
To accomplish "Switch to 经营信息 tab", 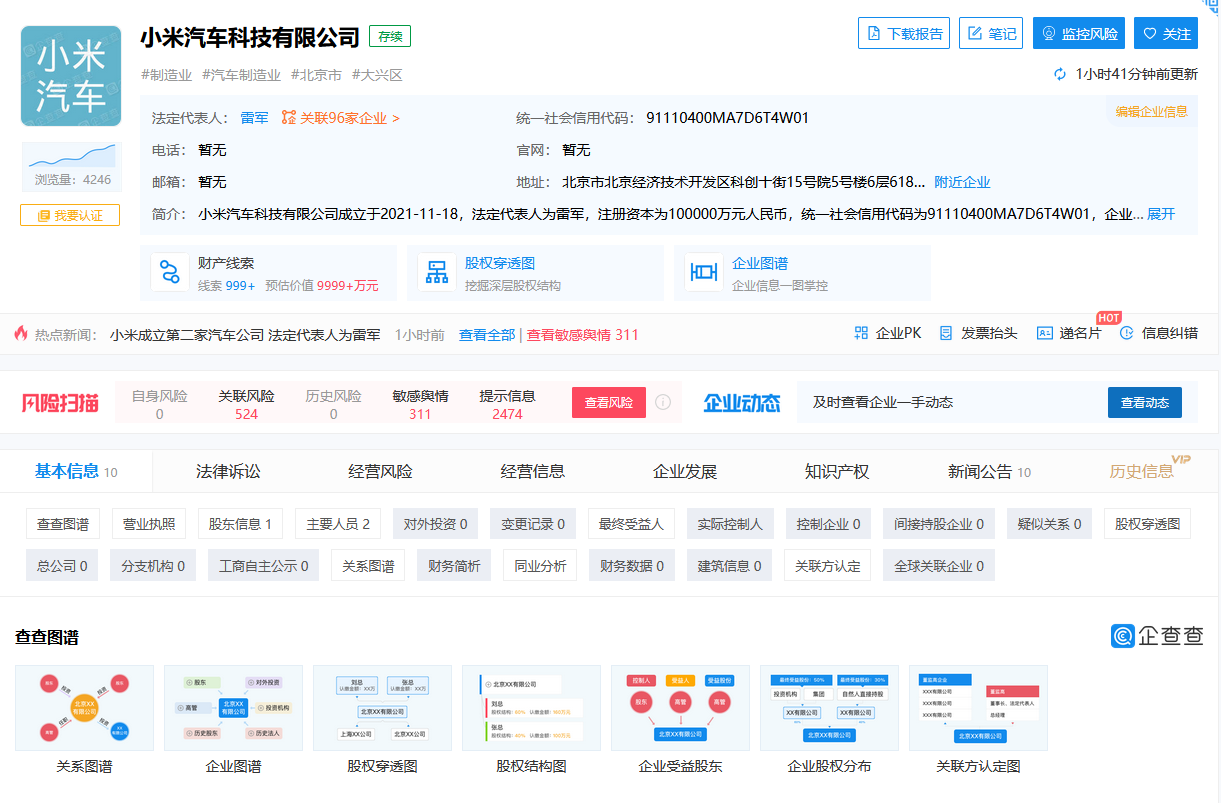I will click(x=532, y=471).
